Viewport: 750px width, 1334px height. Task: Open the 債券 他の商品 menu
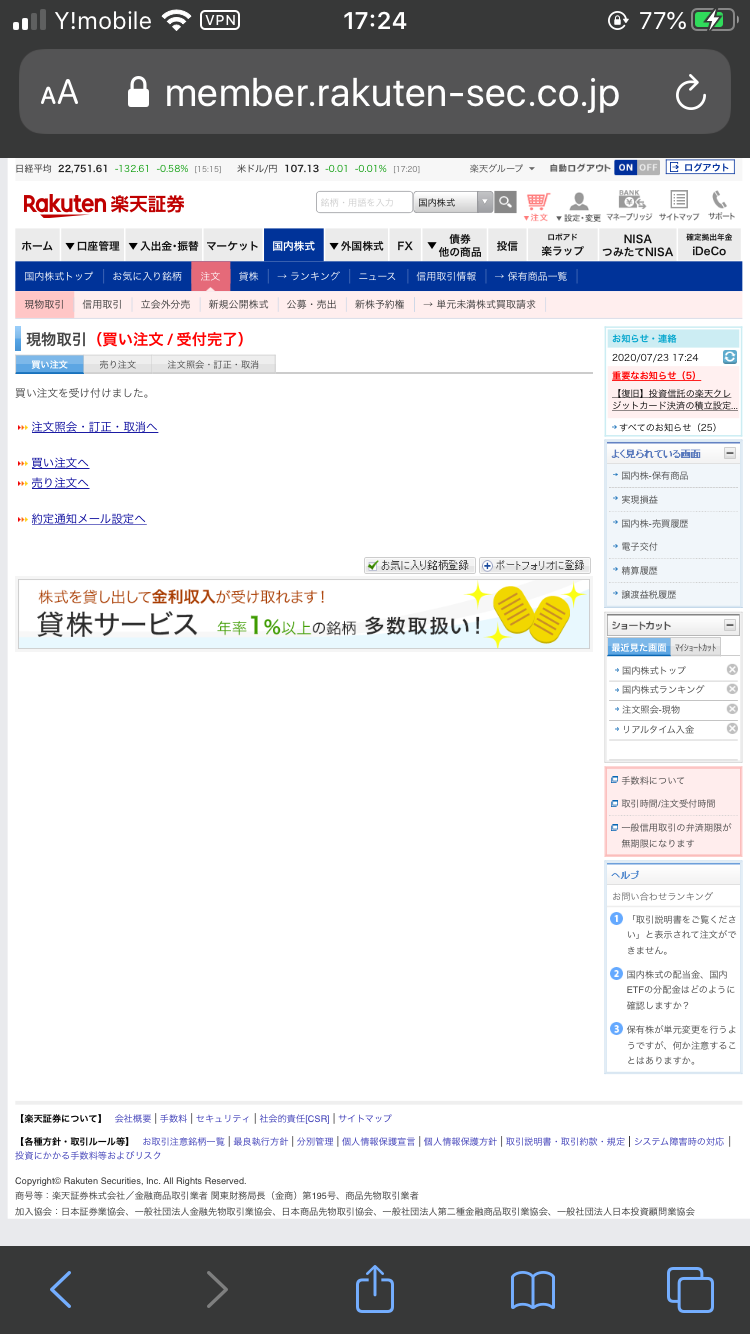click(453, 245)
